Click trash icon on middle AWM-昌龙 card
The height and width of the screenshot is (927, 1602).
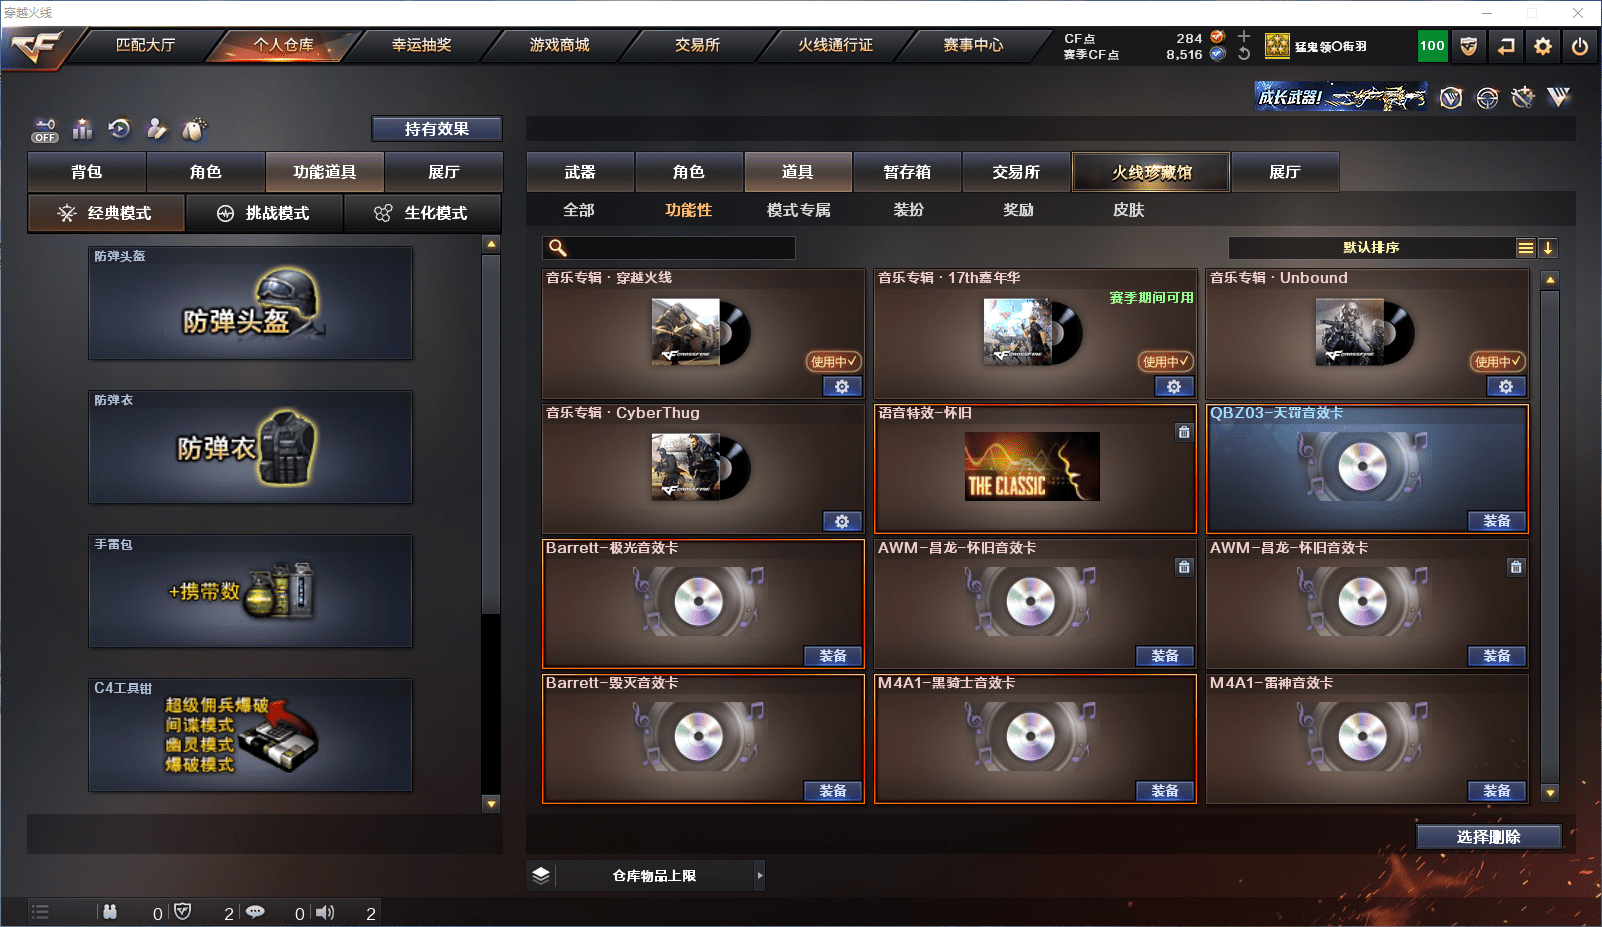[1184, 567]
